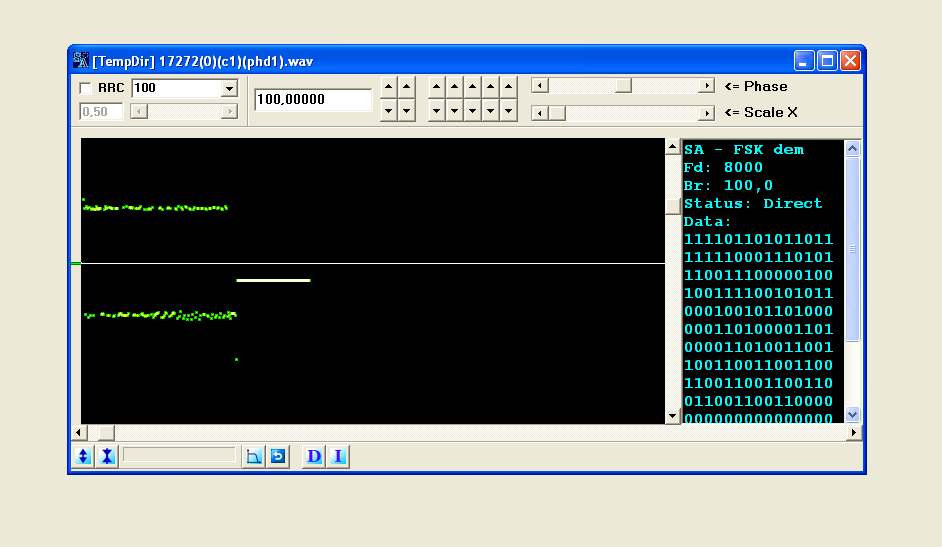942x547 pixels.
Task: Click right arrow of slider beside 0,50 field
Action: 229,111
